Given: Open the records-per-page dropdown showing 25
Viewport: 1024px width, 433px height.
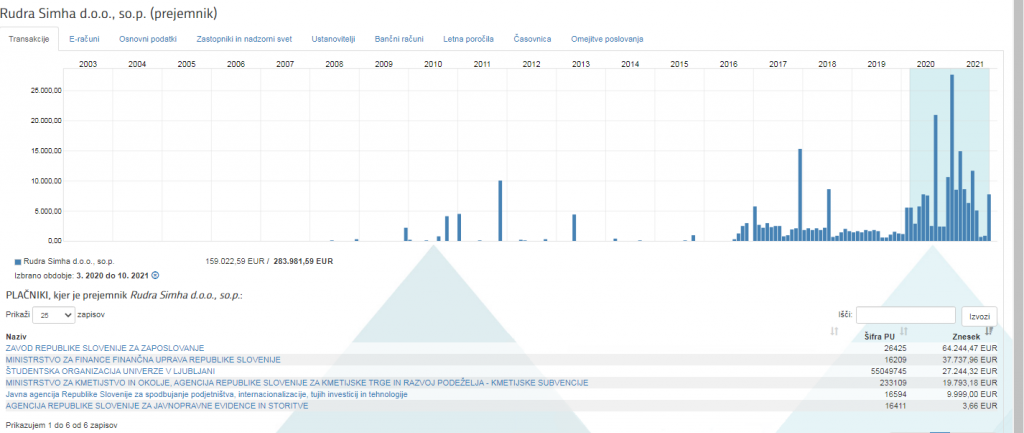Looking at the screenshot, I should tap(54, 314).
